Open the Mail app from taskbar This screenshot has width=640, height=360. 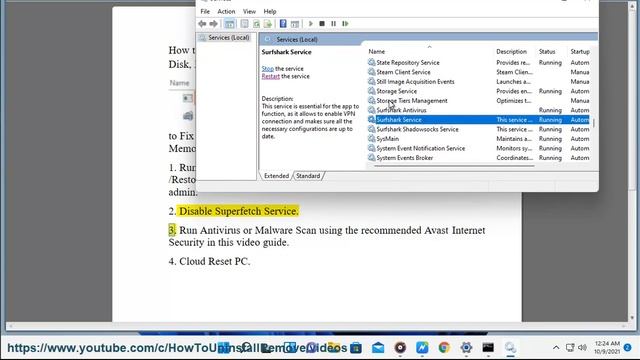[378, 348]
